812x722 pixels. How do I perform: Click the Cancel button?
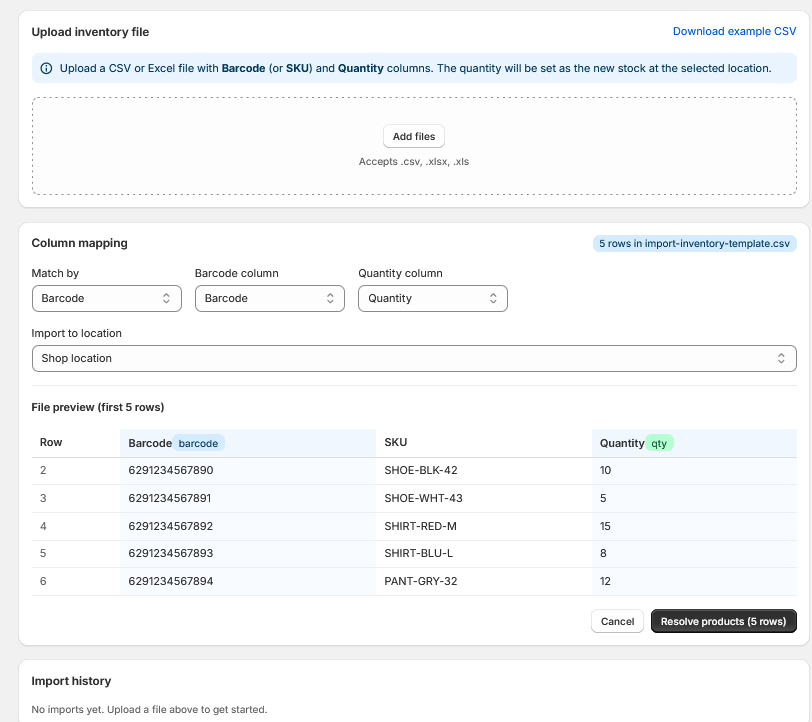pos(617,621)
